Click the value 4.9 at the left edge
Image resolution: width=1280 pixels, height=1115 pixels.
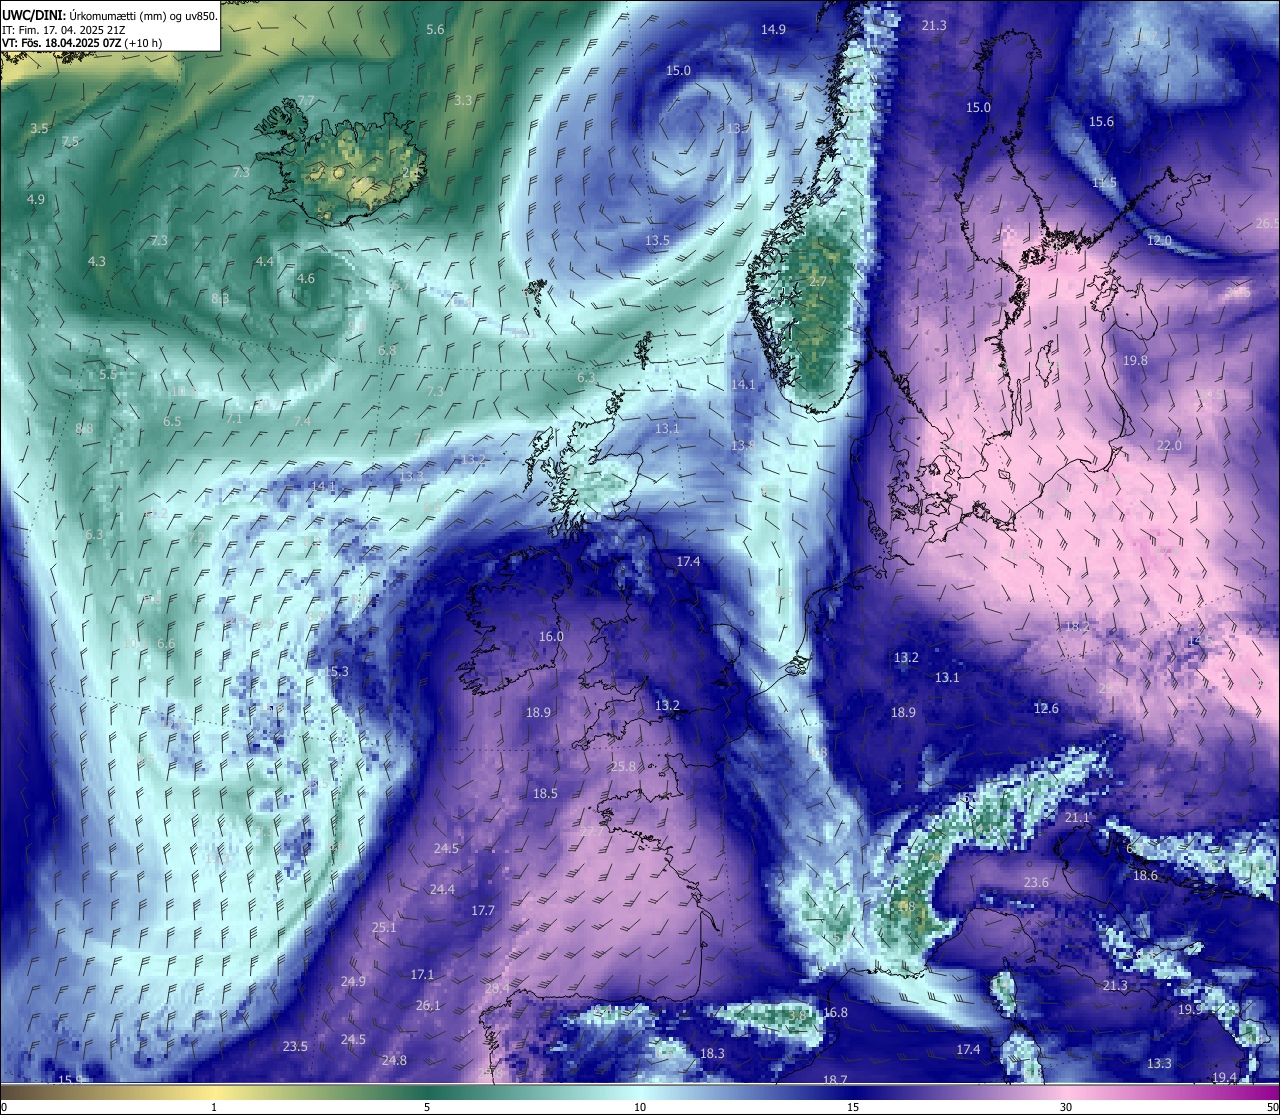coord(36,200)
